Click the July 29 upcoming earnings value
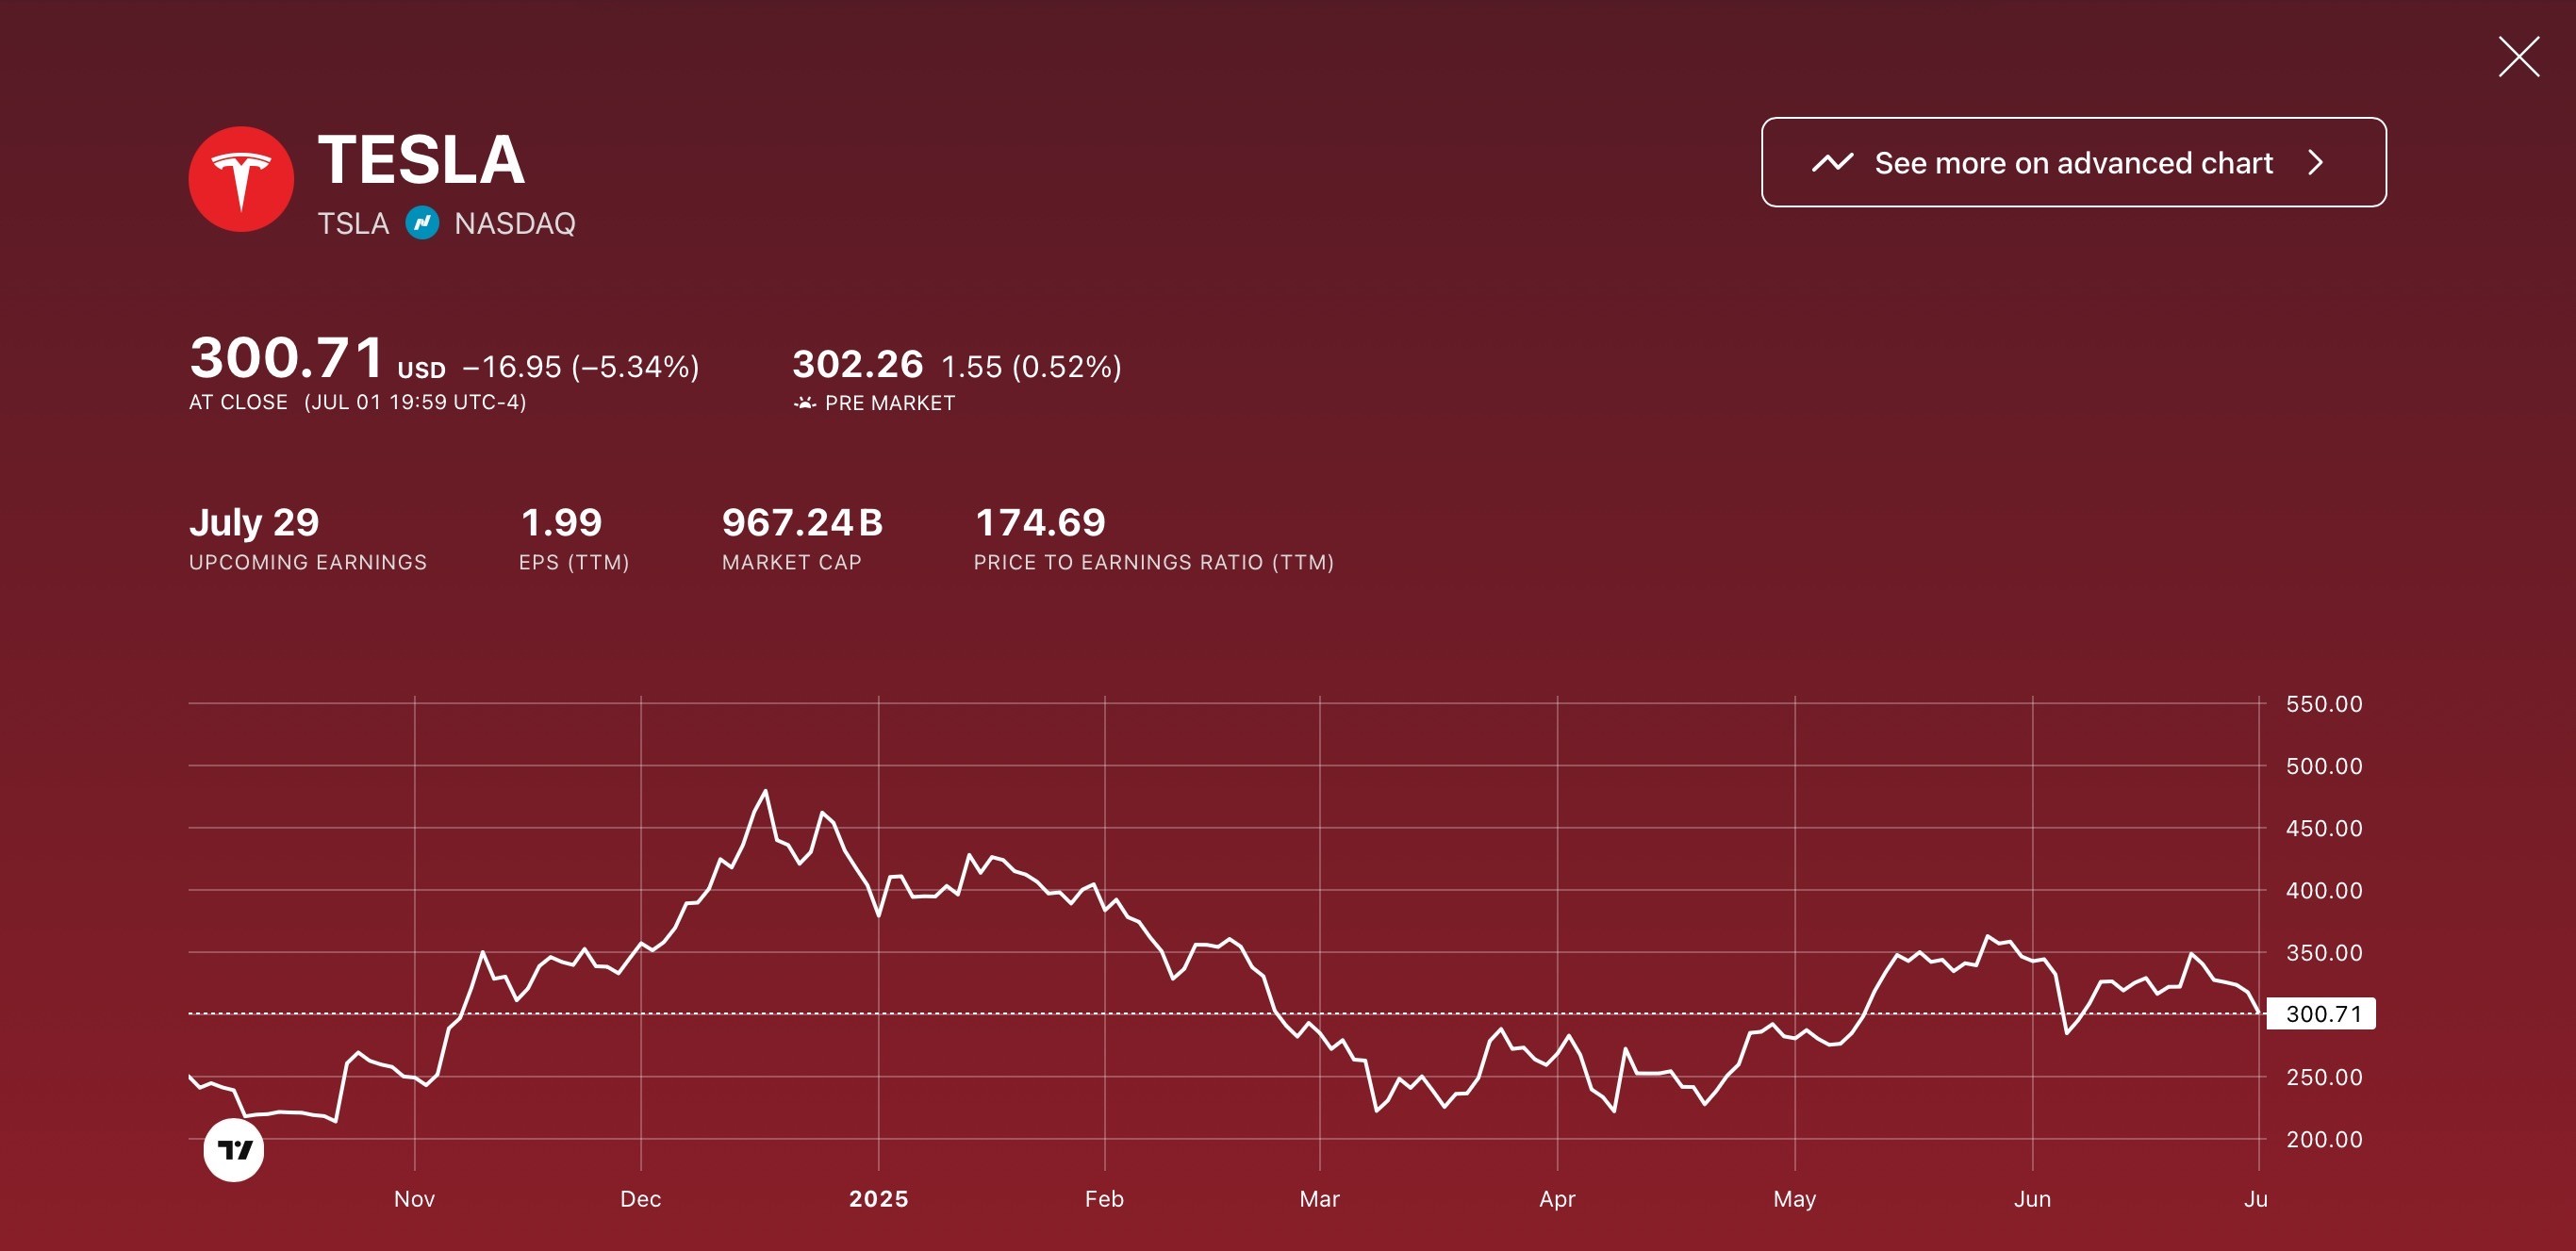Viewport: 2576px width, 1251px height. pyautogui.click(x=254, y=522)
